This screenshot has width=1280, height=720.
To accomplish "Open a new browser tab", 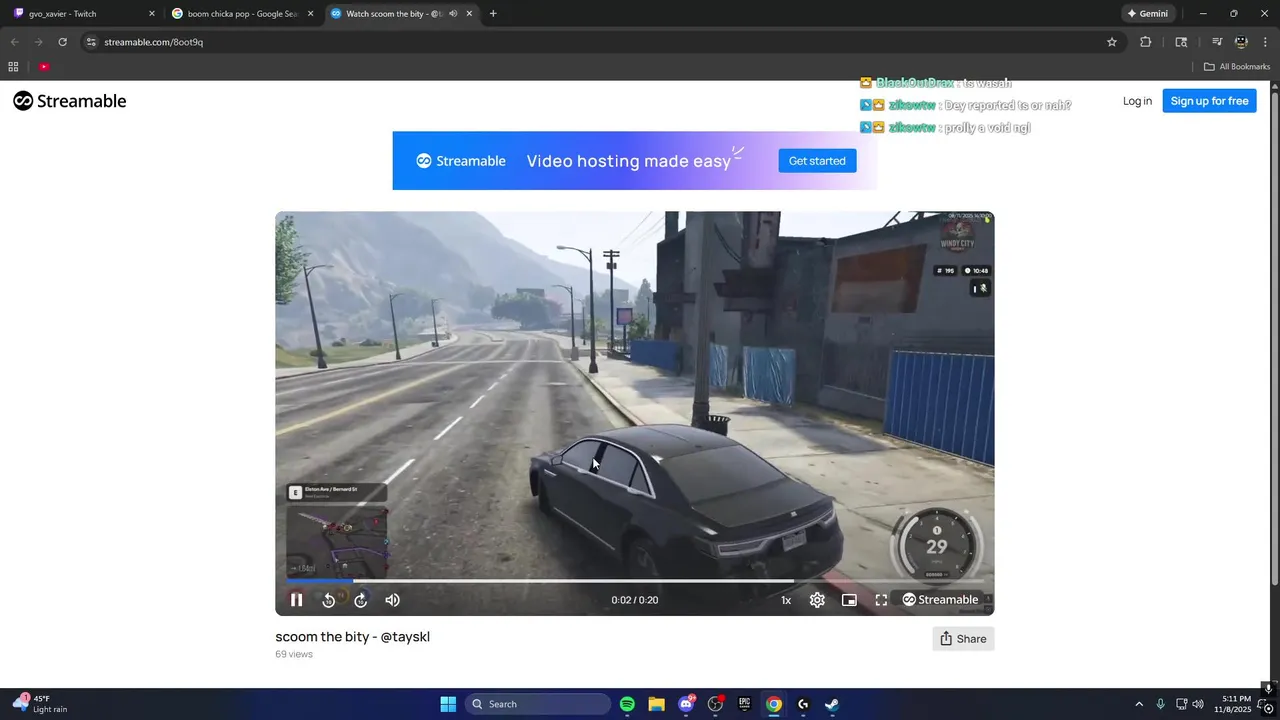I will coord(493,14).
